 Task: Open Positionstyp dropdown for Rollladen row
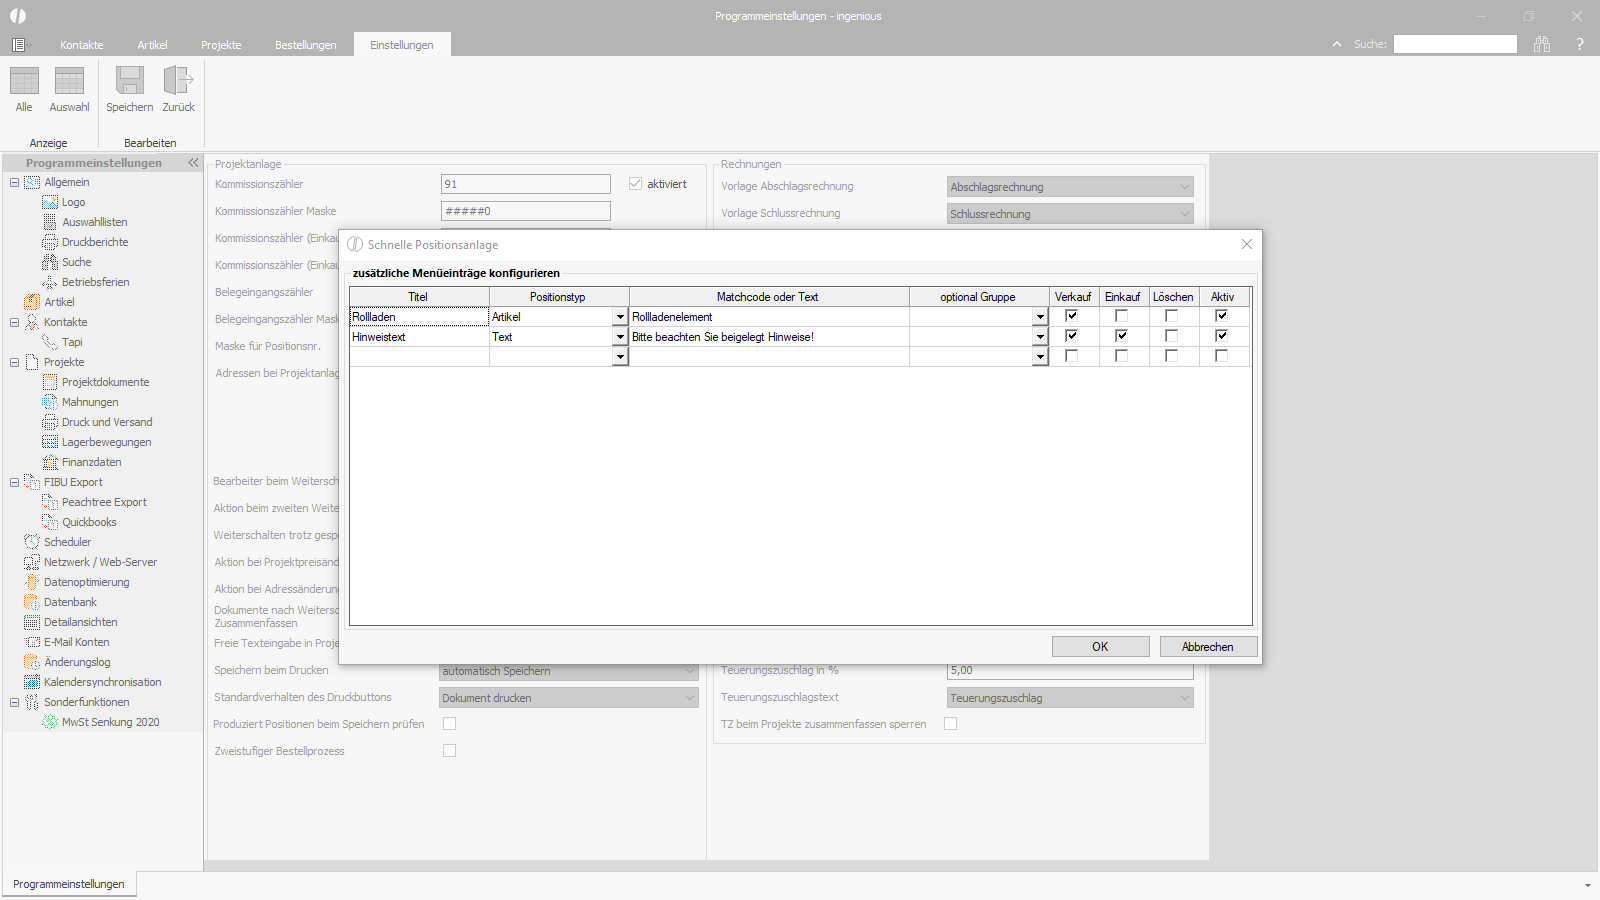tap(620, 317)
